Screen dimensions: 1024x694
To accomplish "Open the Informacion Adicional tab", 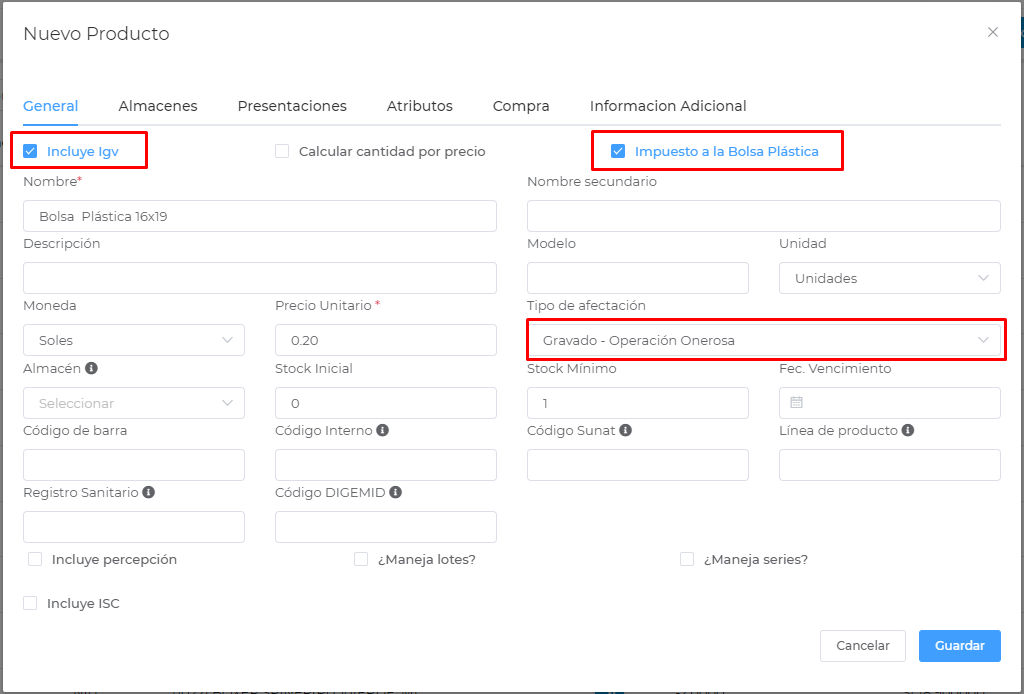I will 668,106.
